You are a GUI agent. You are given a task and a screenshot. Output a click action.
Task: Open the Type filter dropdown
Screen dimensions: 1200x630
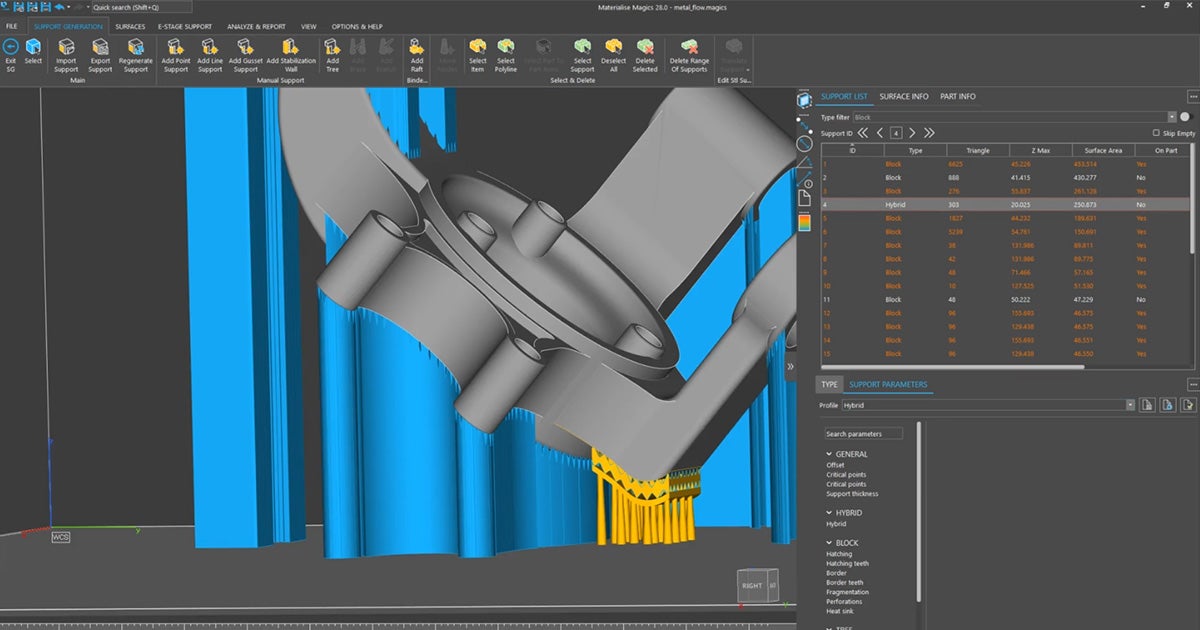[1170, 116]
